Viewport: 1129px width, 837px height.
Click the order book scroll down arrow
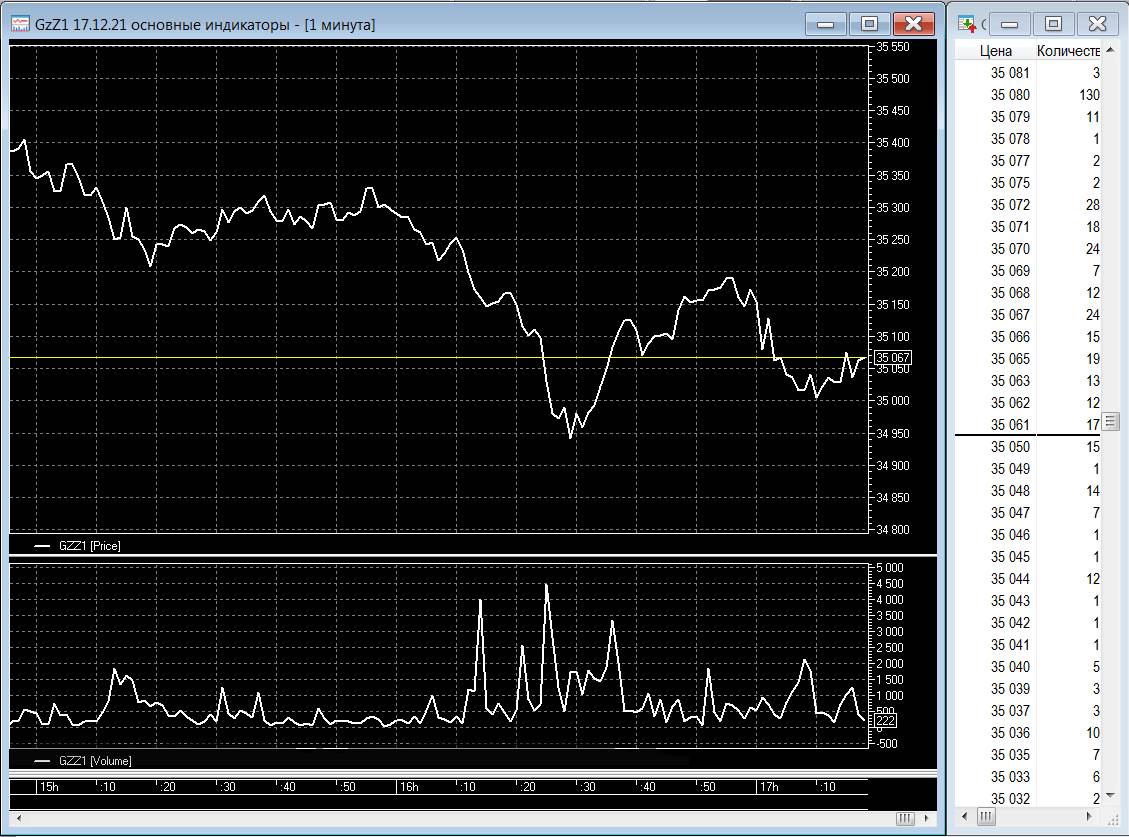pyautogui.click(x=1110, y=795)
